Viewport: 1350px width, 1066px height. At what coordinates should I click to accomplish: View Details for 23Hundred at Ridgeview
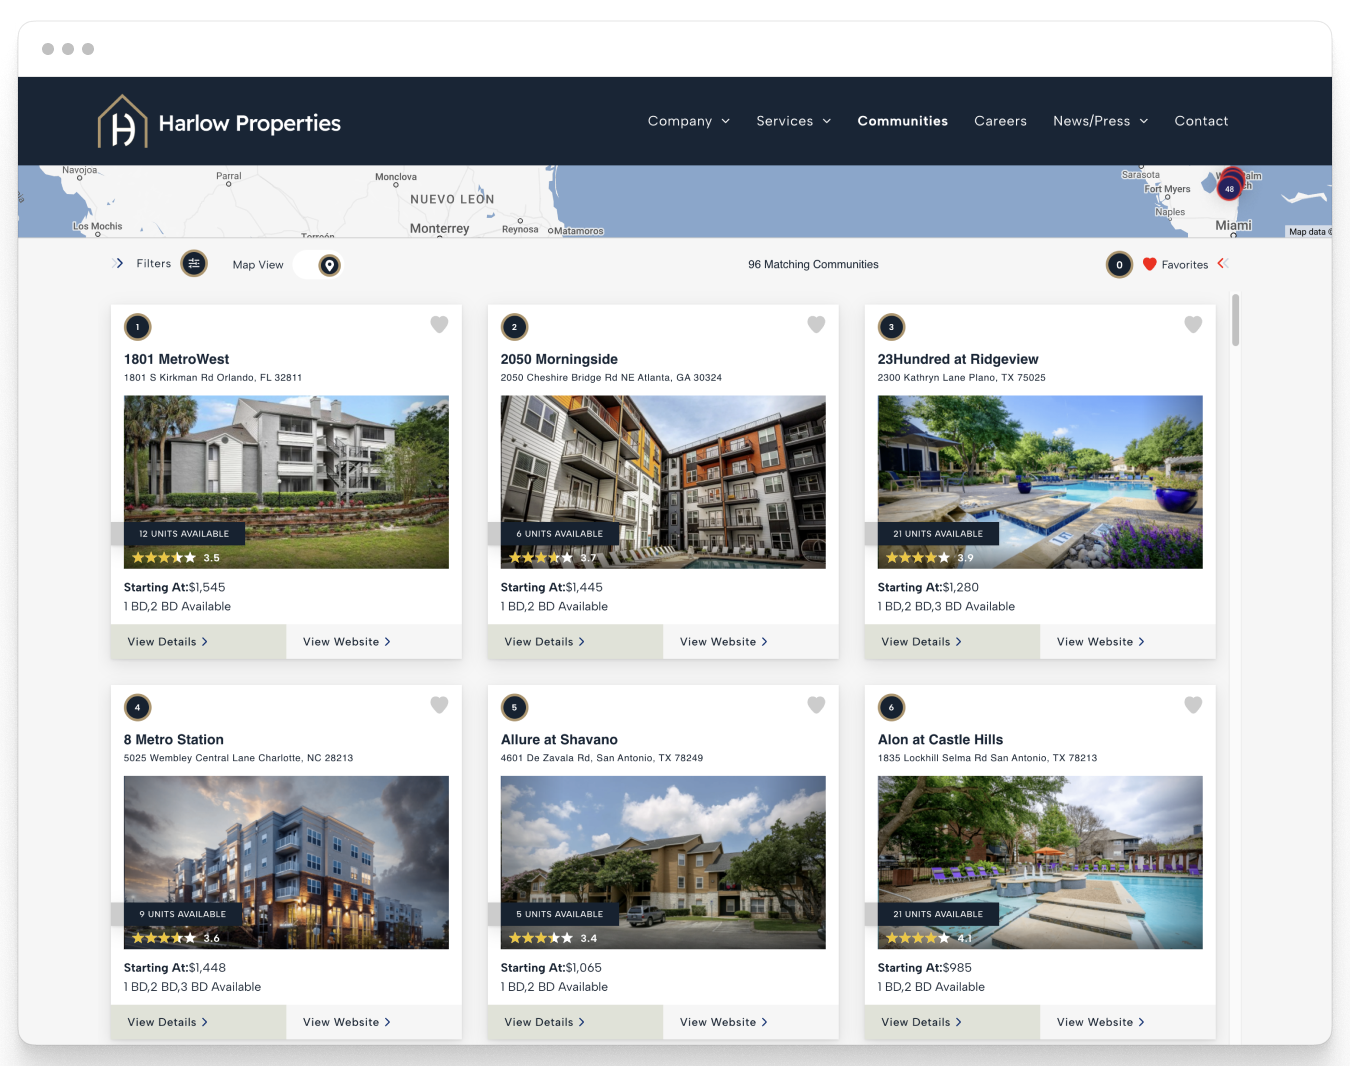tap(953, 642)
